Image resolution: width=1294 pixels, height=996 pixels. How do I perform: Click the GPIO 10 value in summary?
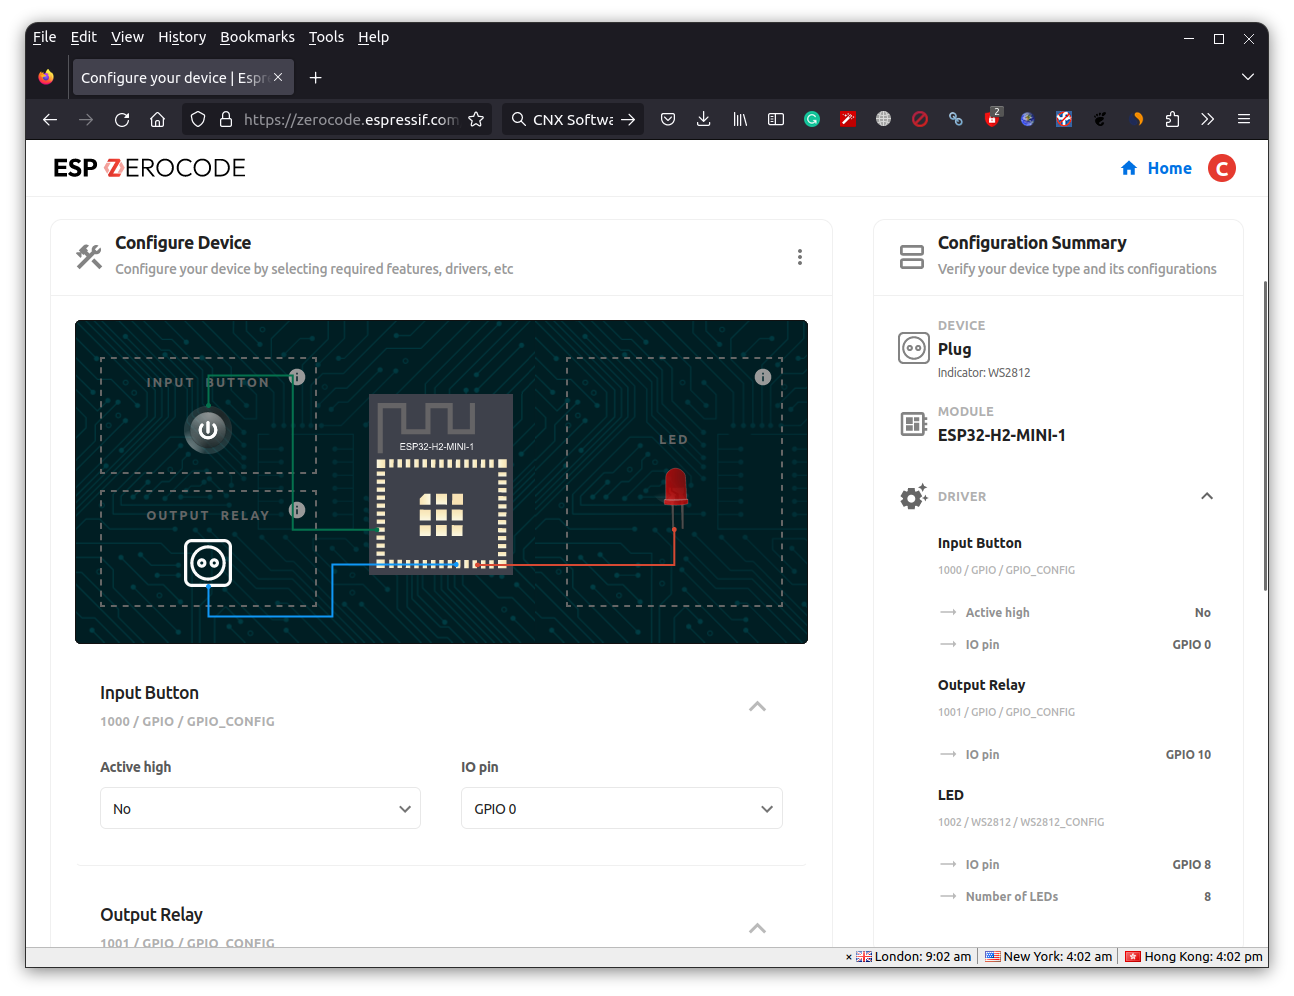coord(1188,755)
